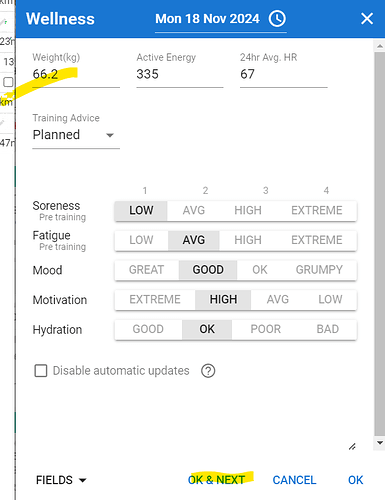The image size is (385, 500).
Task: Click the resize handle at the dialog corner
Action: pyautogui.click(x=352, y=446)
